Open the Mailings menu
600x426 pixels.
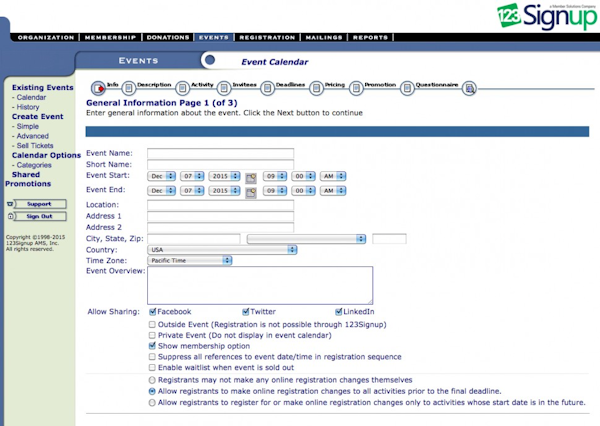click(324, 38)
